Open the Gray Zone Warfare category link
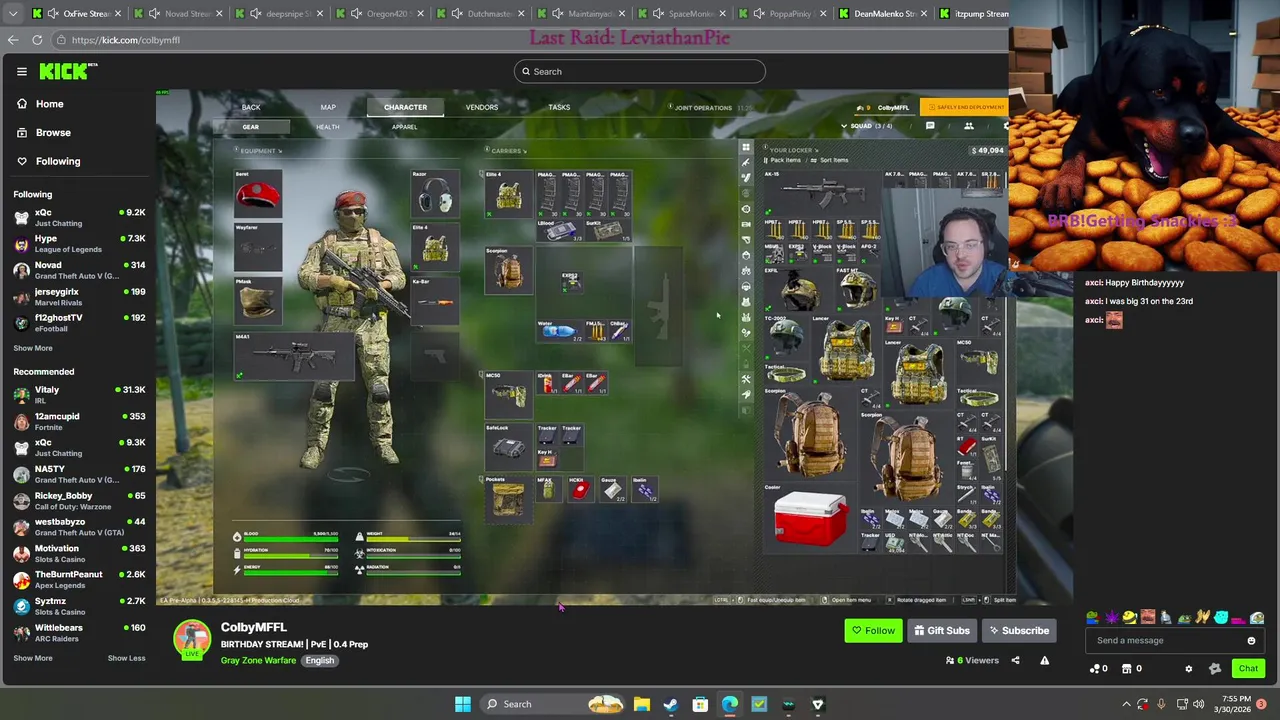This screenshot has width=1280, height=720. [258, 660]
